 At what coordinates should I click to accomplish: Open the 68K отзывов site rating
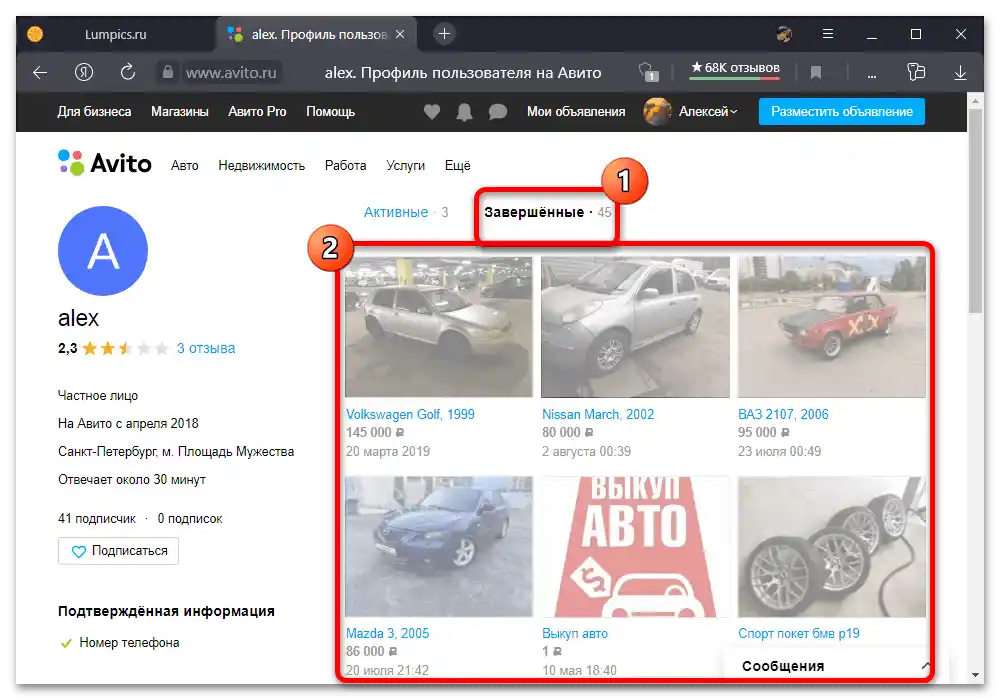[x=735, y=69]
